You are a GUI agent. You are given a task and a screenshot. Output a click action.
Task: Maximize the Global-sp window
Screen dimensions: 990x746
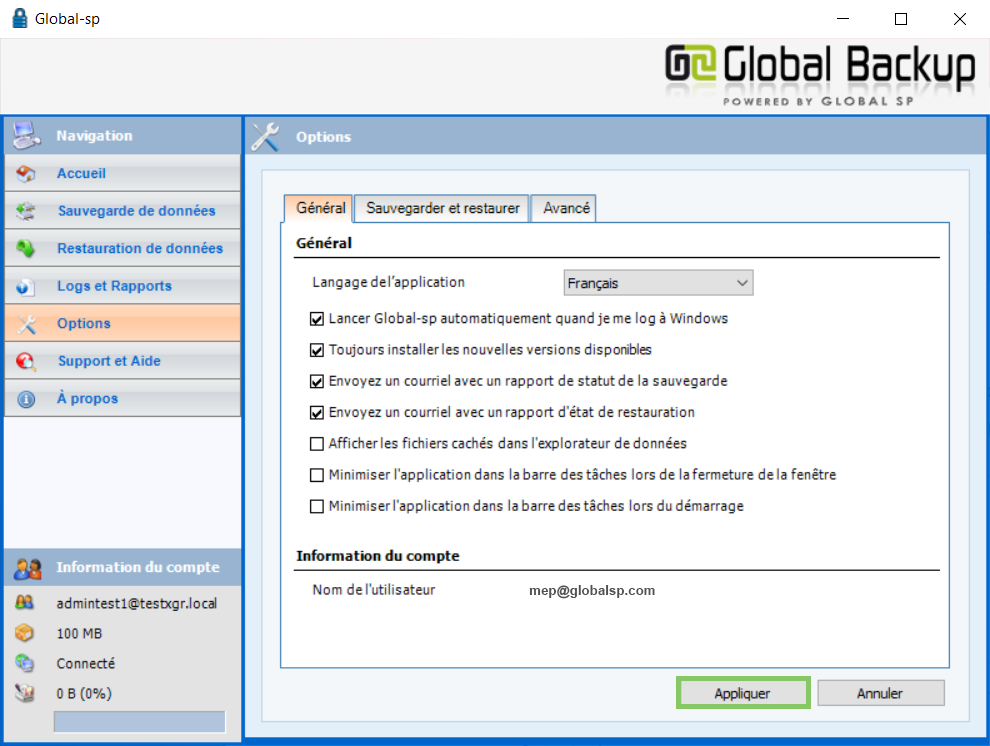click(901, 19)
